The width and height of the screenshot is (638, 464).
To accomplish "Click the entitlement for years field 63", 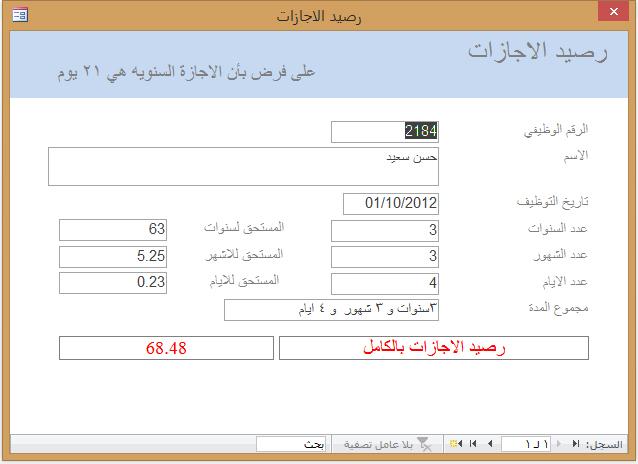I will 112,230.
